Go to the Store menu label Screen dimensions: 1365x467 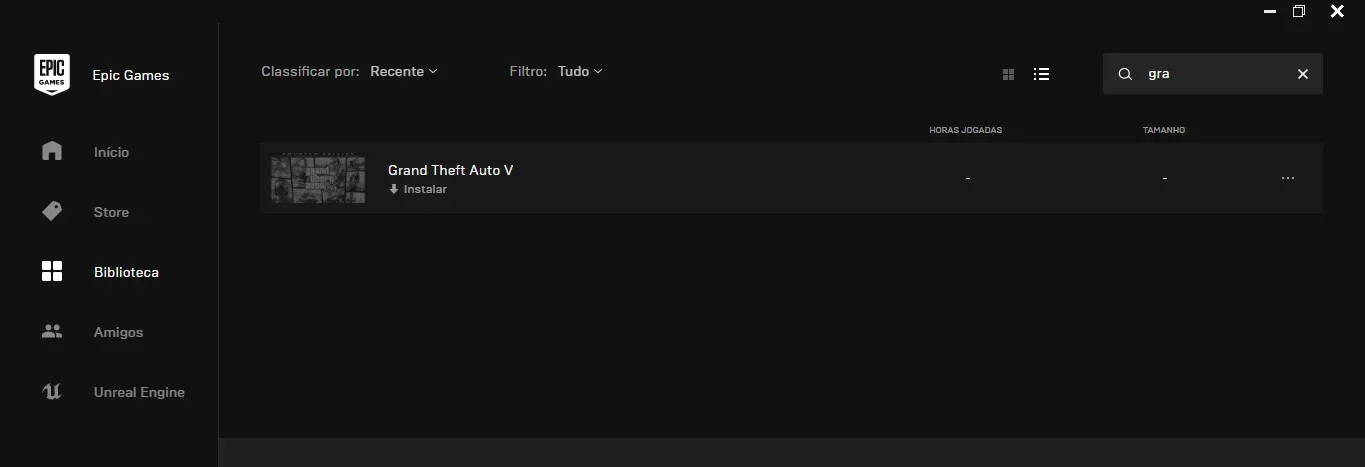click(x=111, y=212)
